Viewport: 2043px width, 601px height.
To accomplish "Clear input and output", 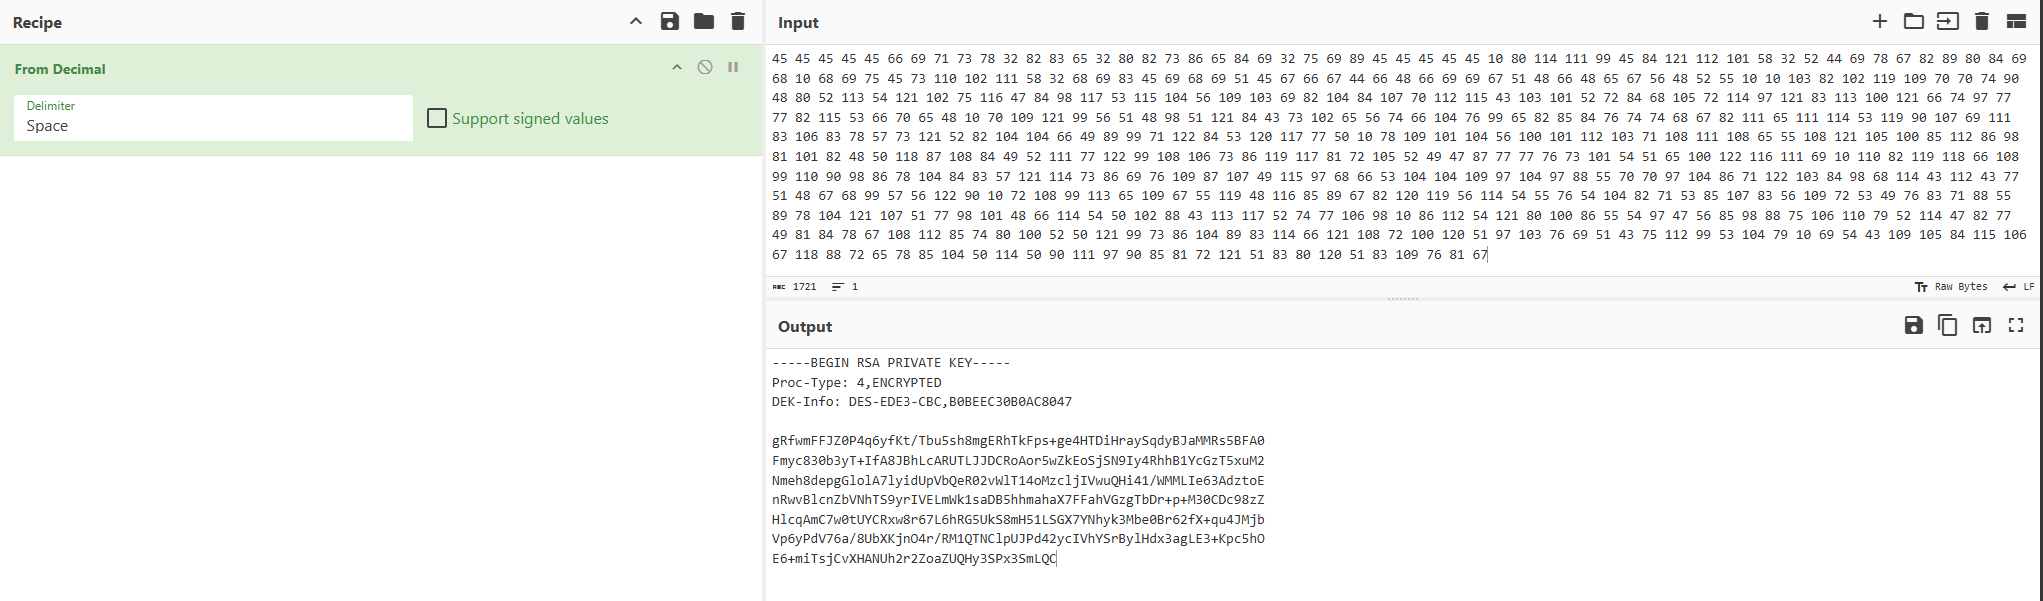I will 1982,22.
